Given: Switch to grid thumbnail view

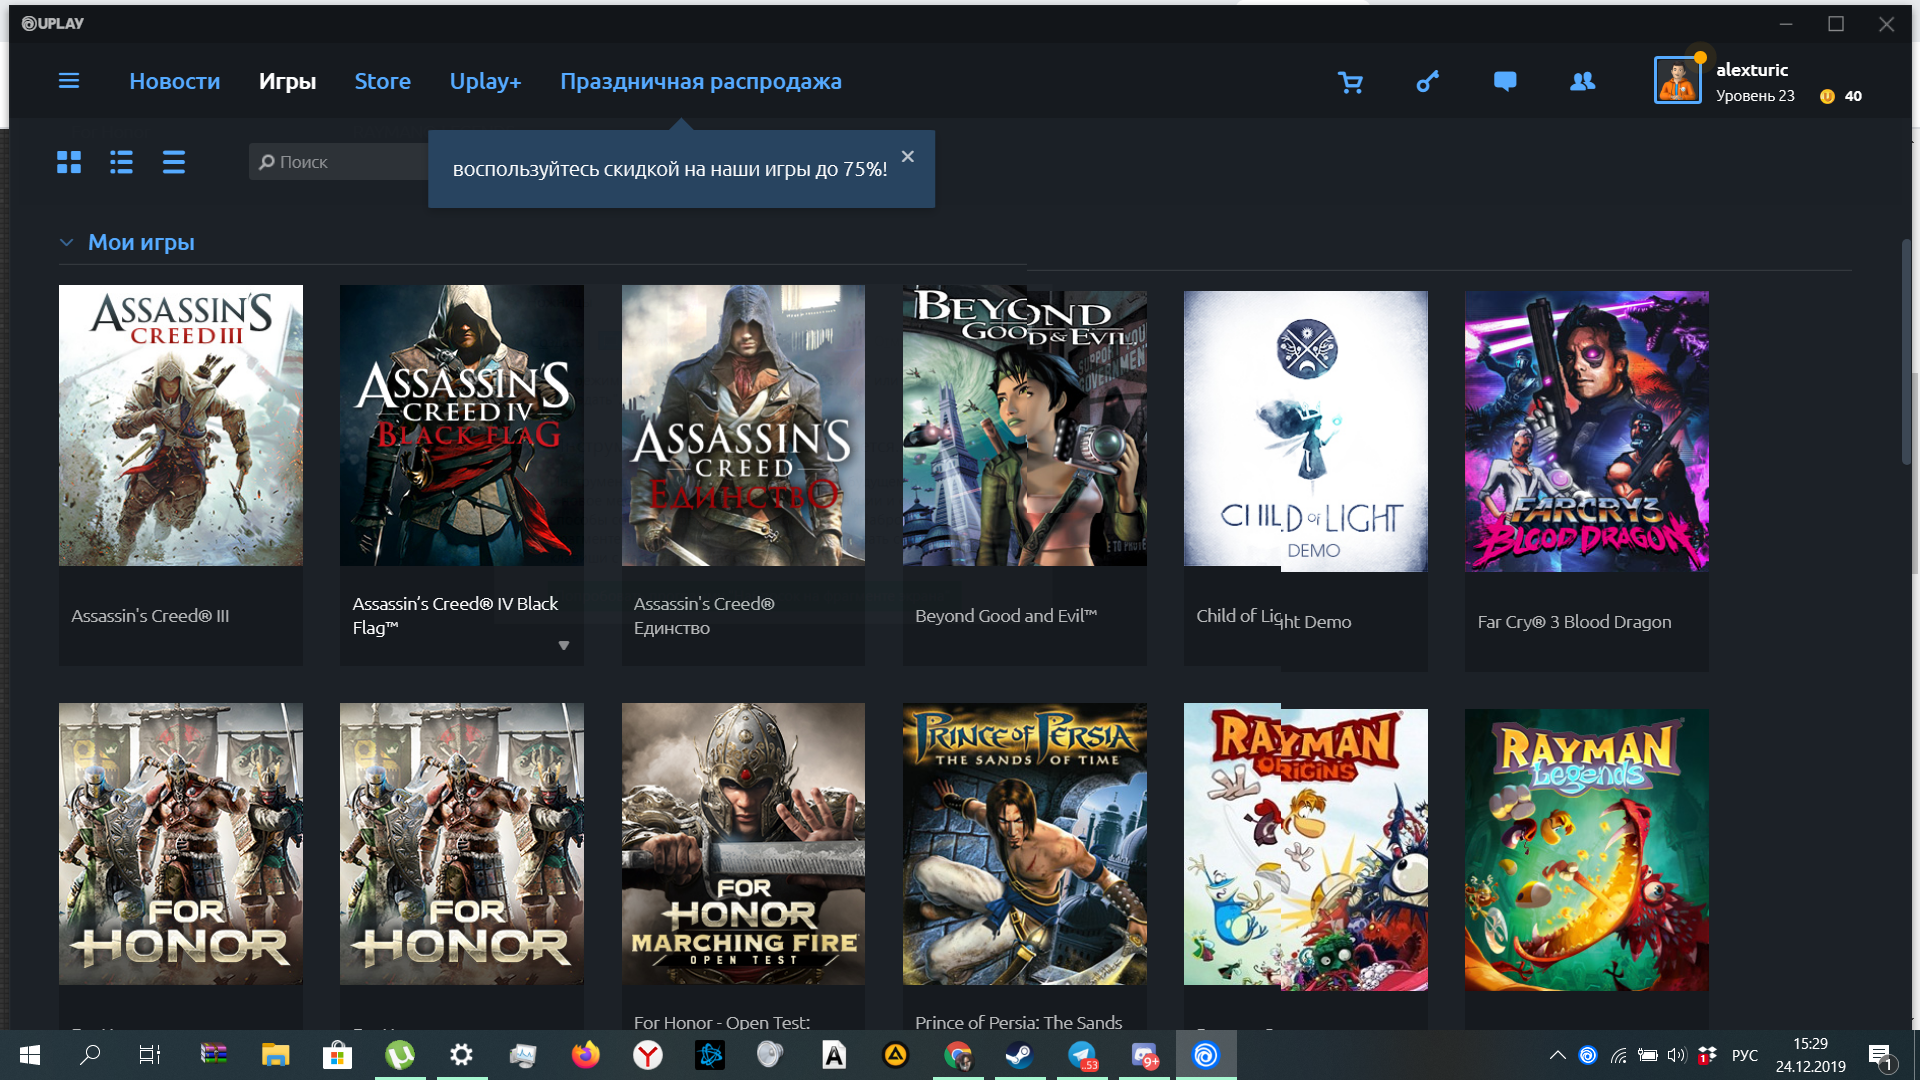Looking at the screenshot, I should [69, 162].
